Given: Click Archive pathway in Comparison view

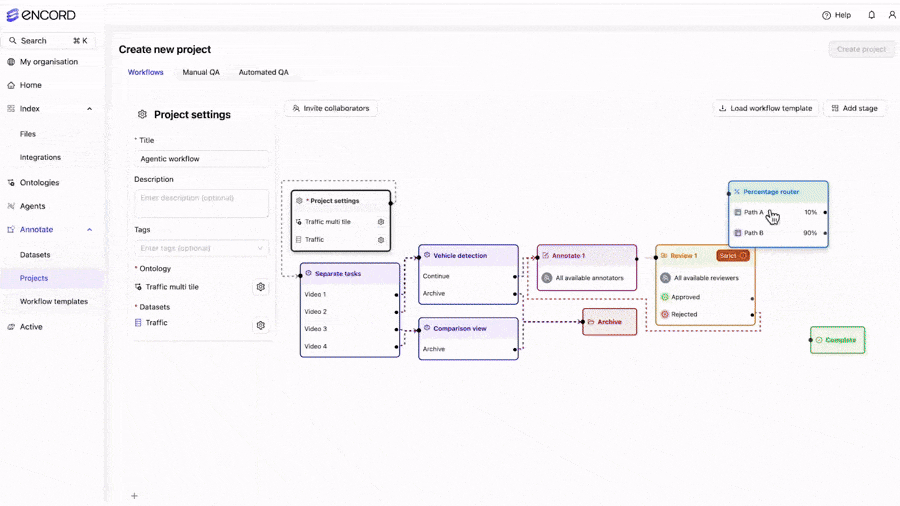Looking at the screenshot, I should click(x=468, y=349).
